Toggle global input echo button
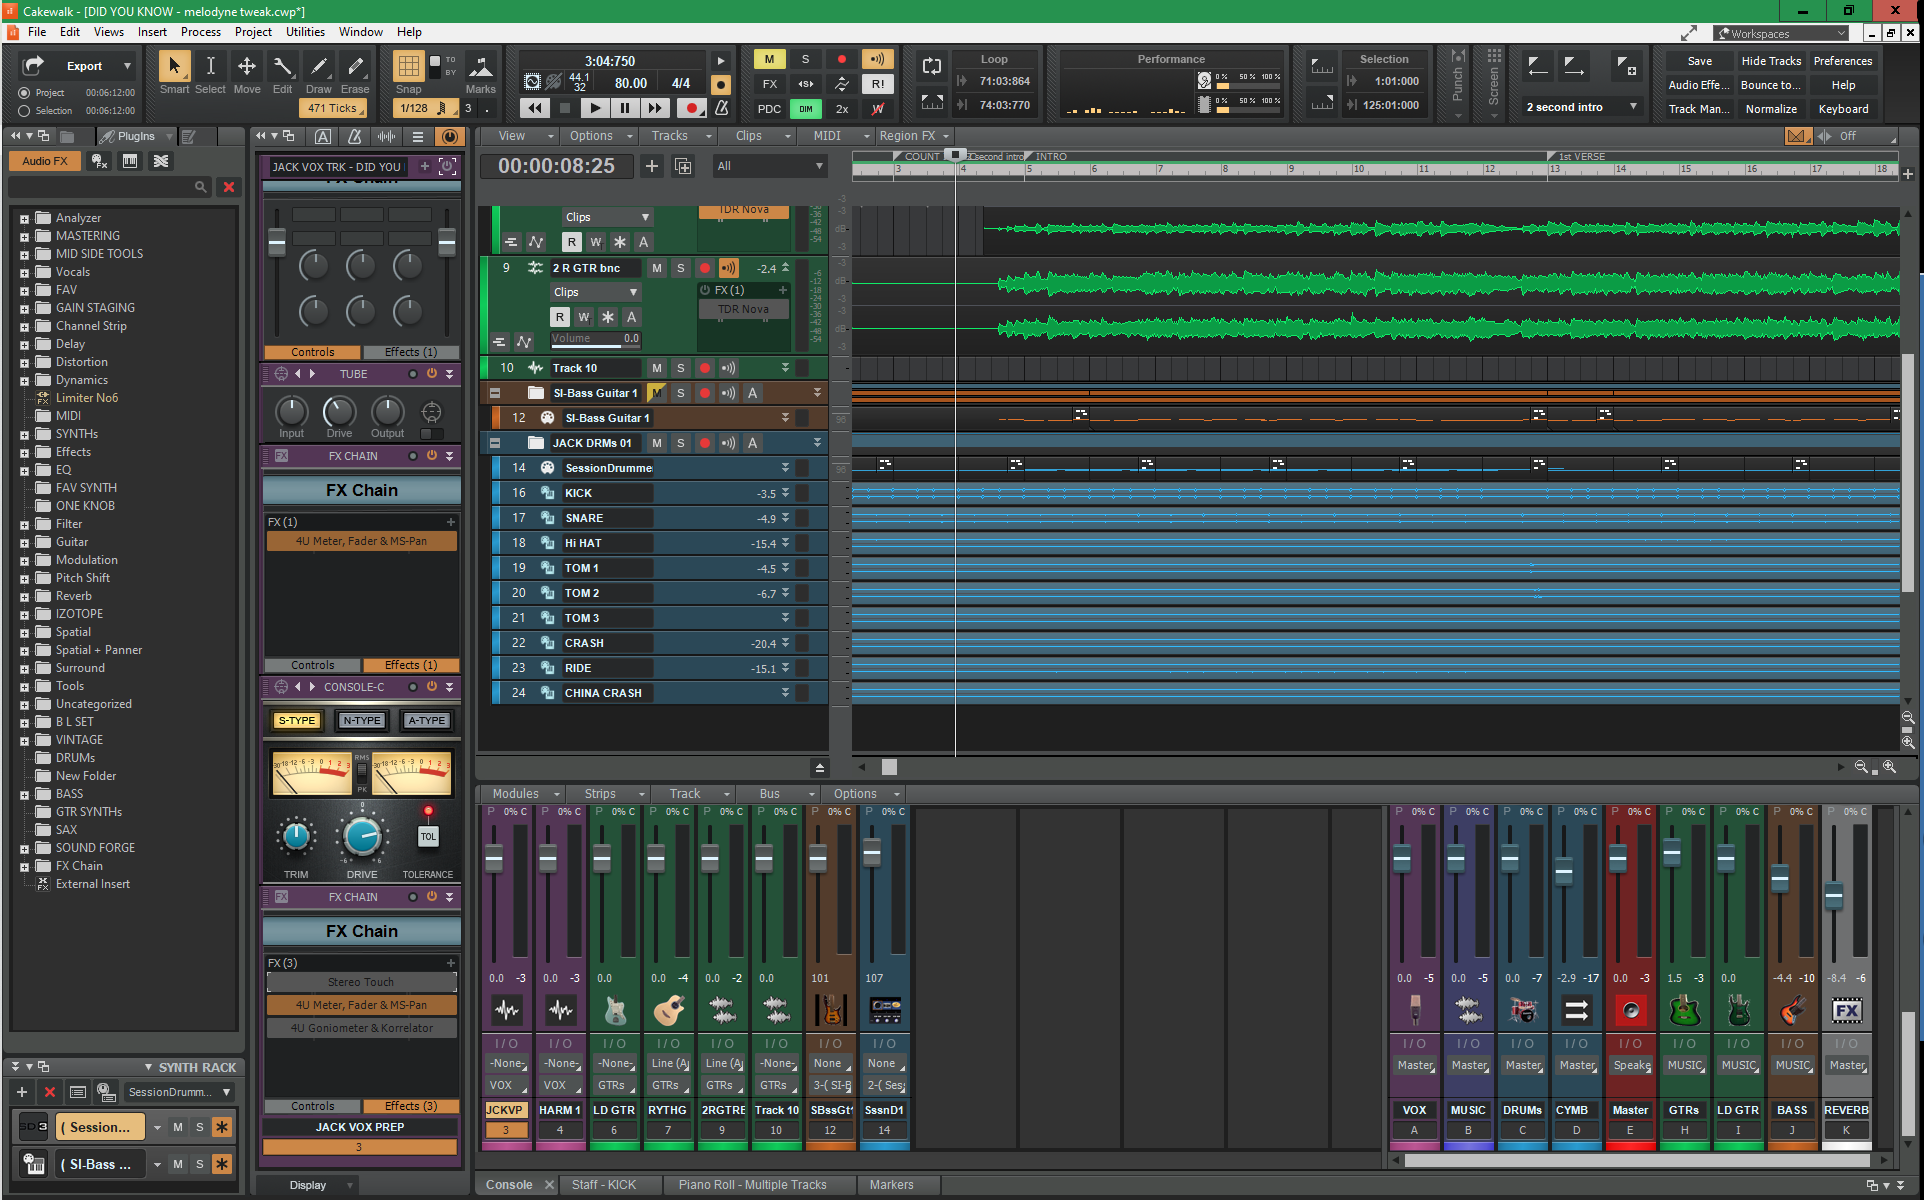Screen dimensions: 1924x1200 [x=877, y=59]
